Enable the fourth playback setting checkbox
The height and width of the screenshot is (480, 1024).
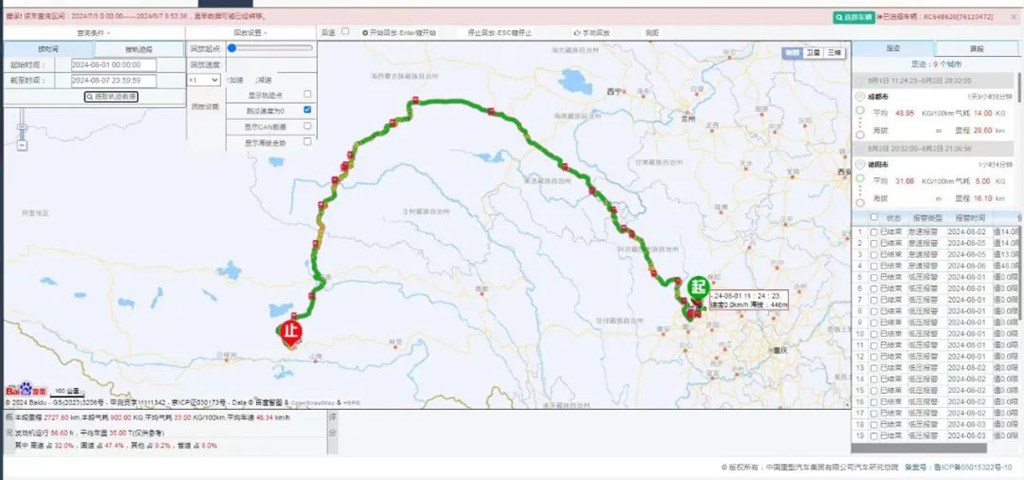click(x=307, y=141)
